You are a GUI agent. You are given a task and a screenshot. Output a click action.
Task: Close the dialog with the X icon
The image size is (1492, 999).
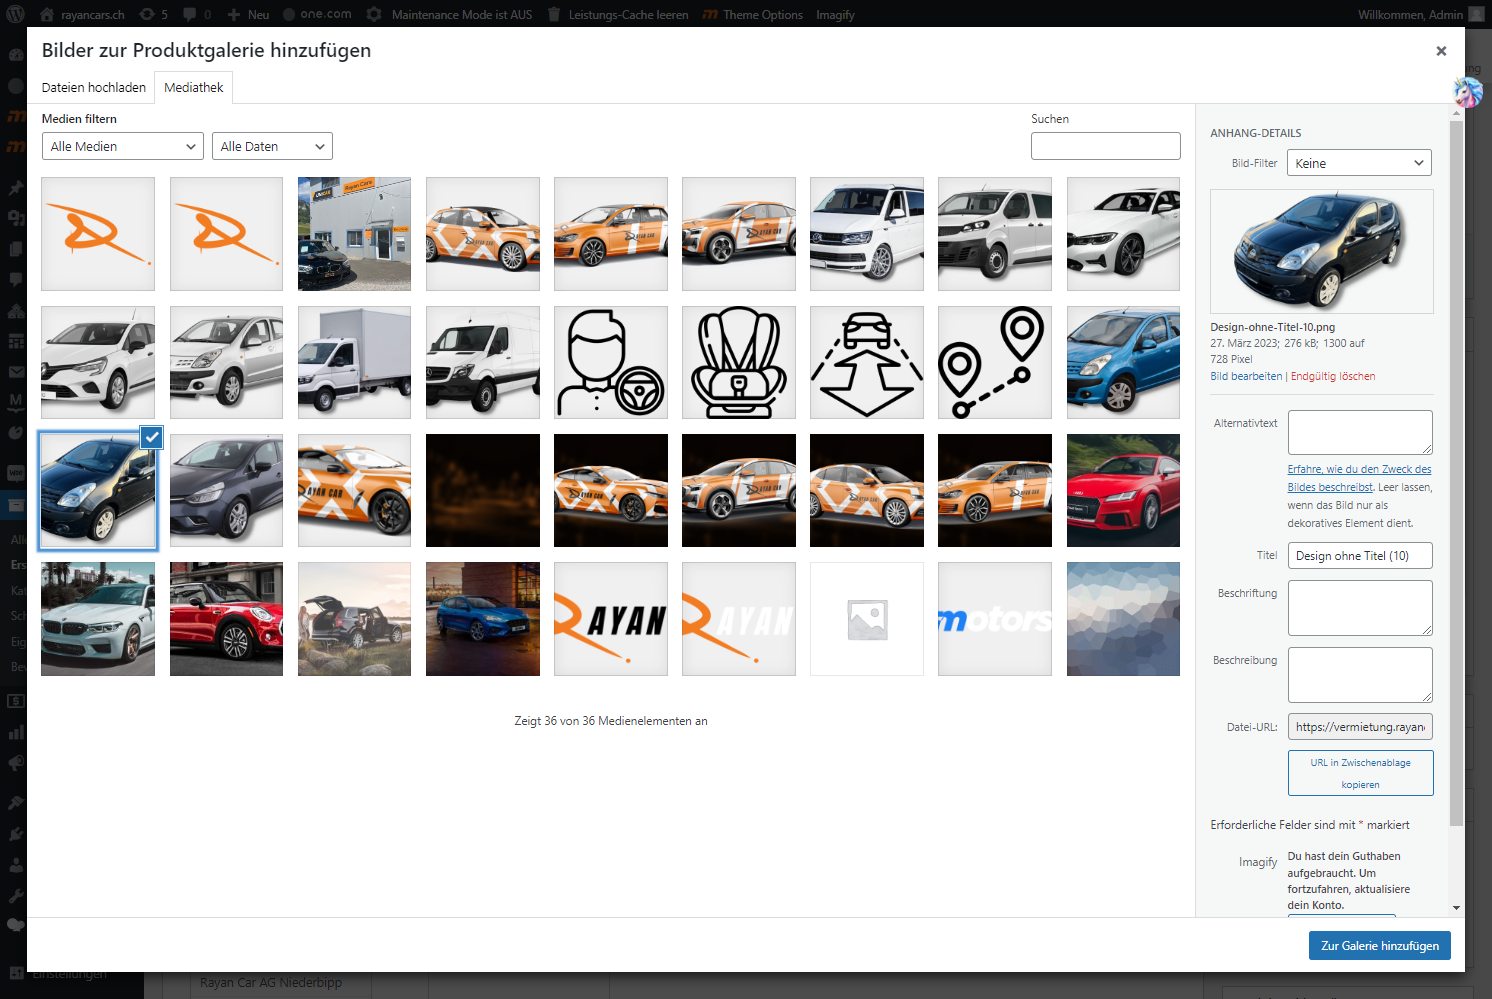[1441, 51]
